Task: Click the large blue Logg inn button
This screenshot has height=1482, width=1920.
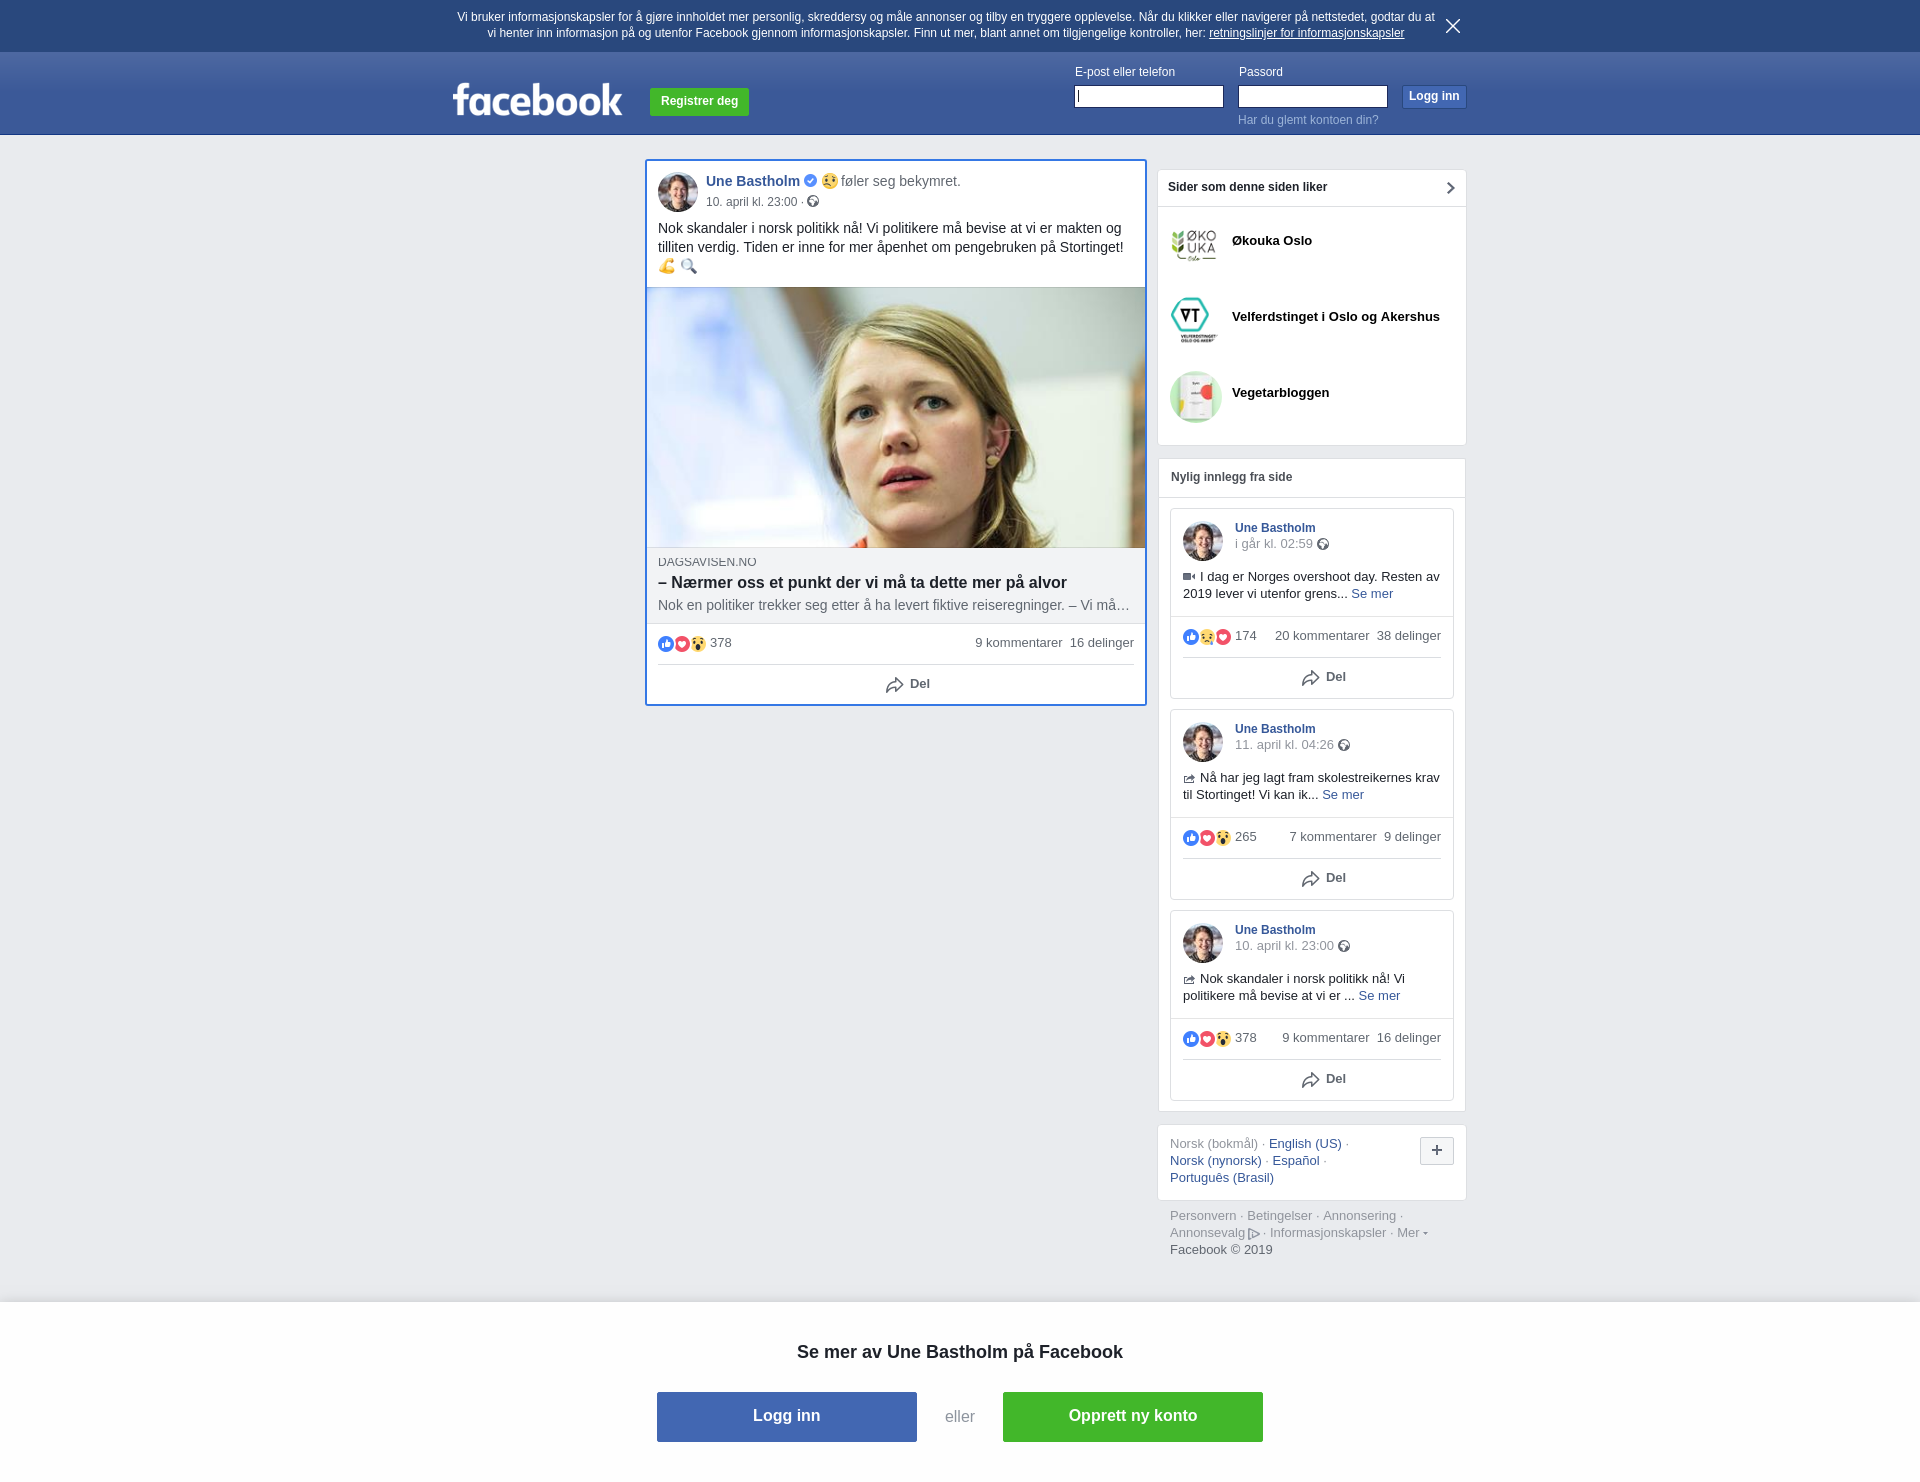Action: point(787,1417)
